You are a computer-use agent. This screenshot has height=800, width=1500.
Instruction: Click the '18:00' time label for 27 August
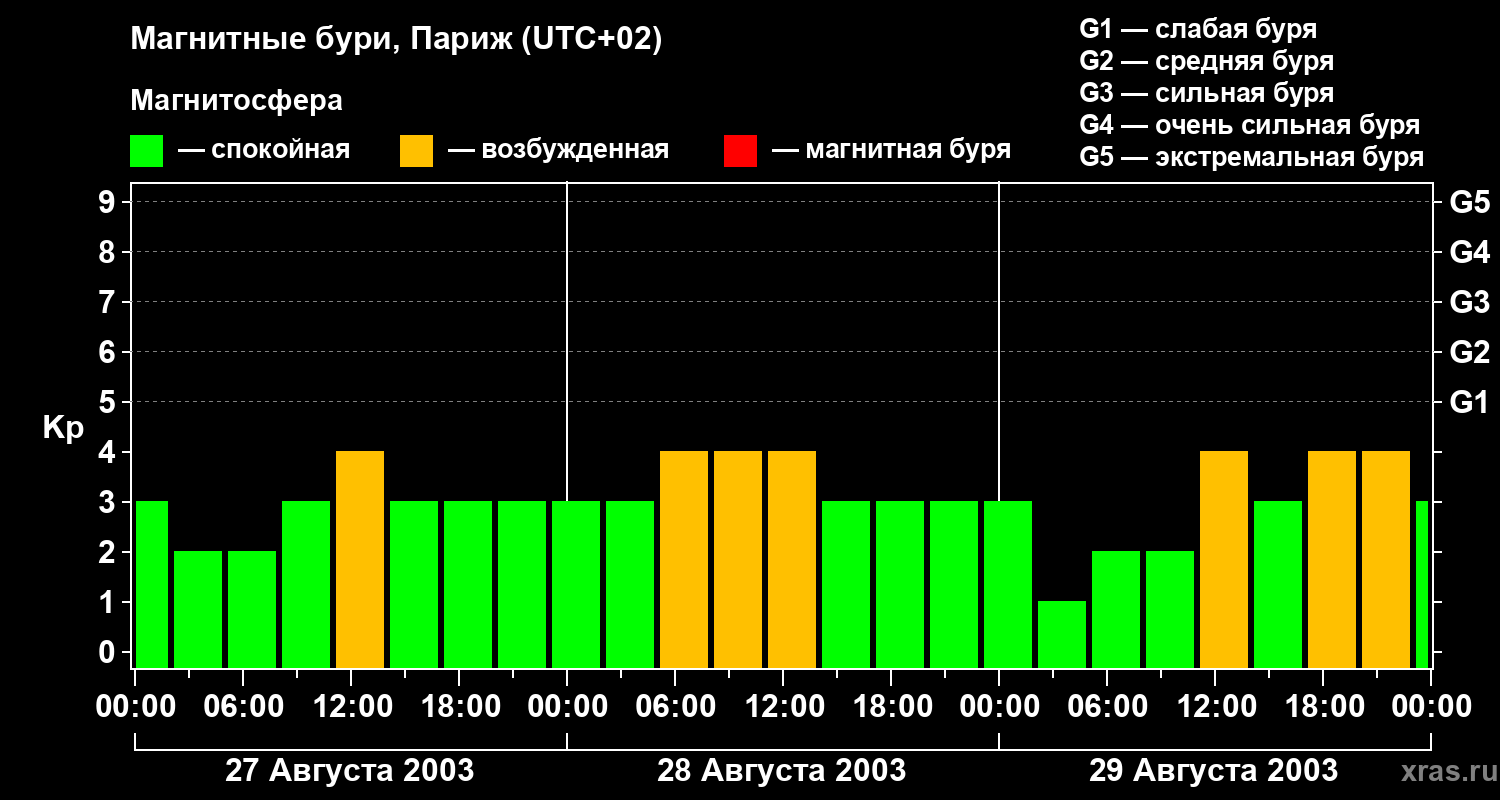(x=459, y=706)
